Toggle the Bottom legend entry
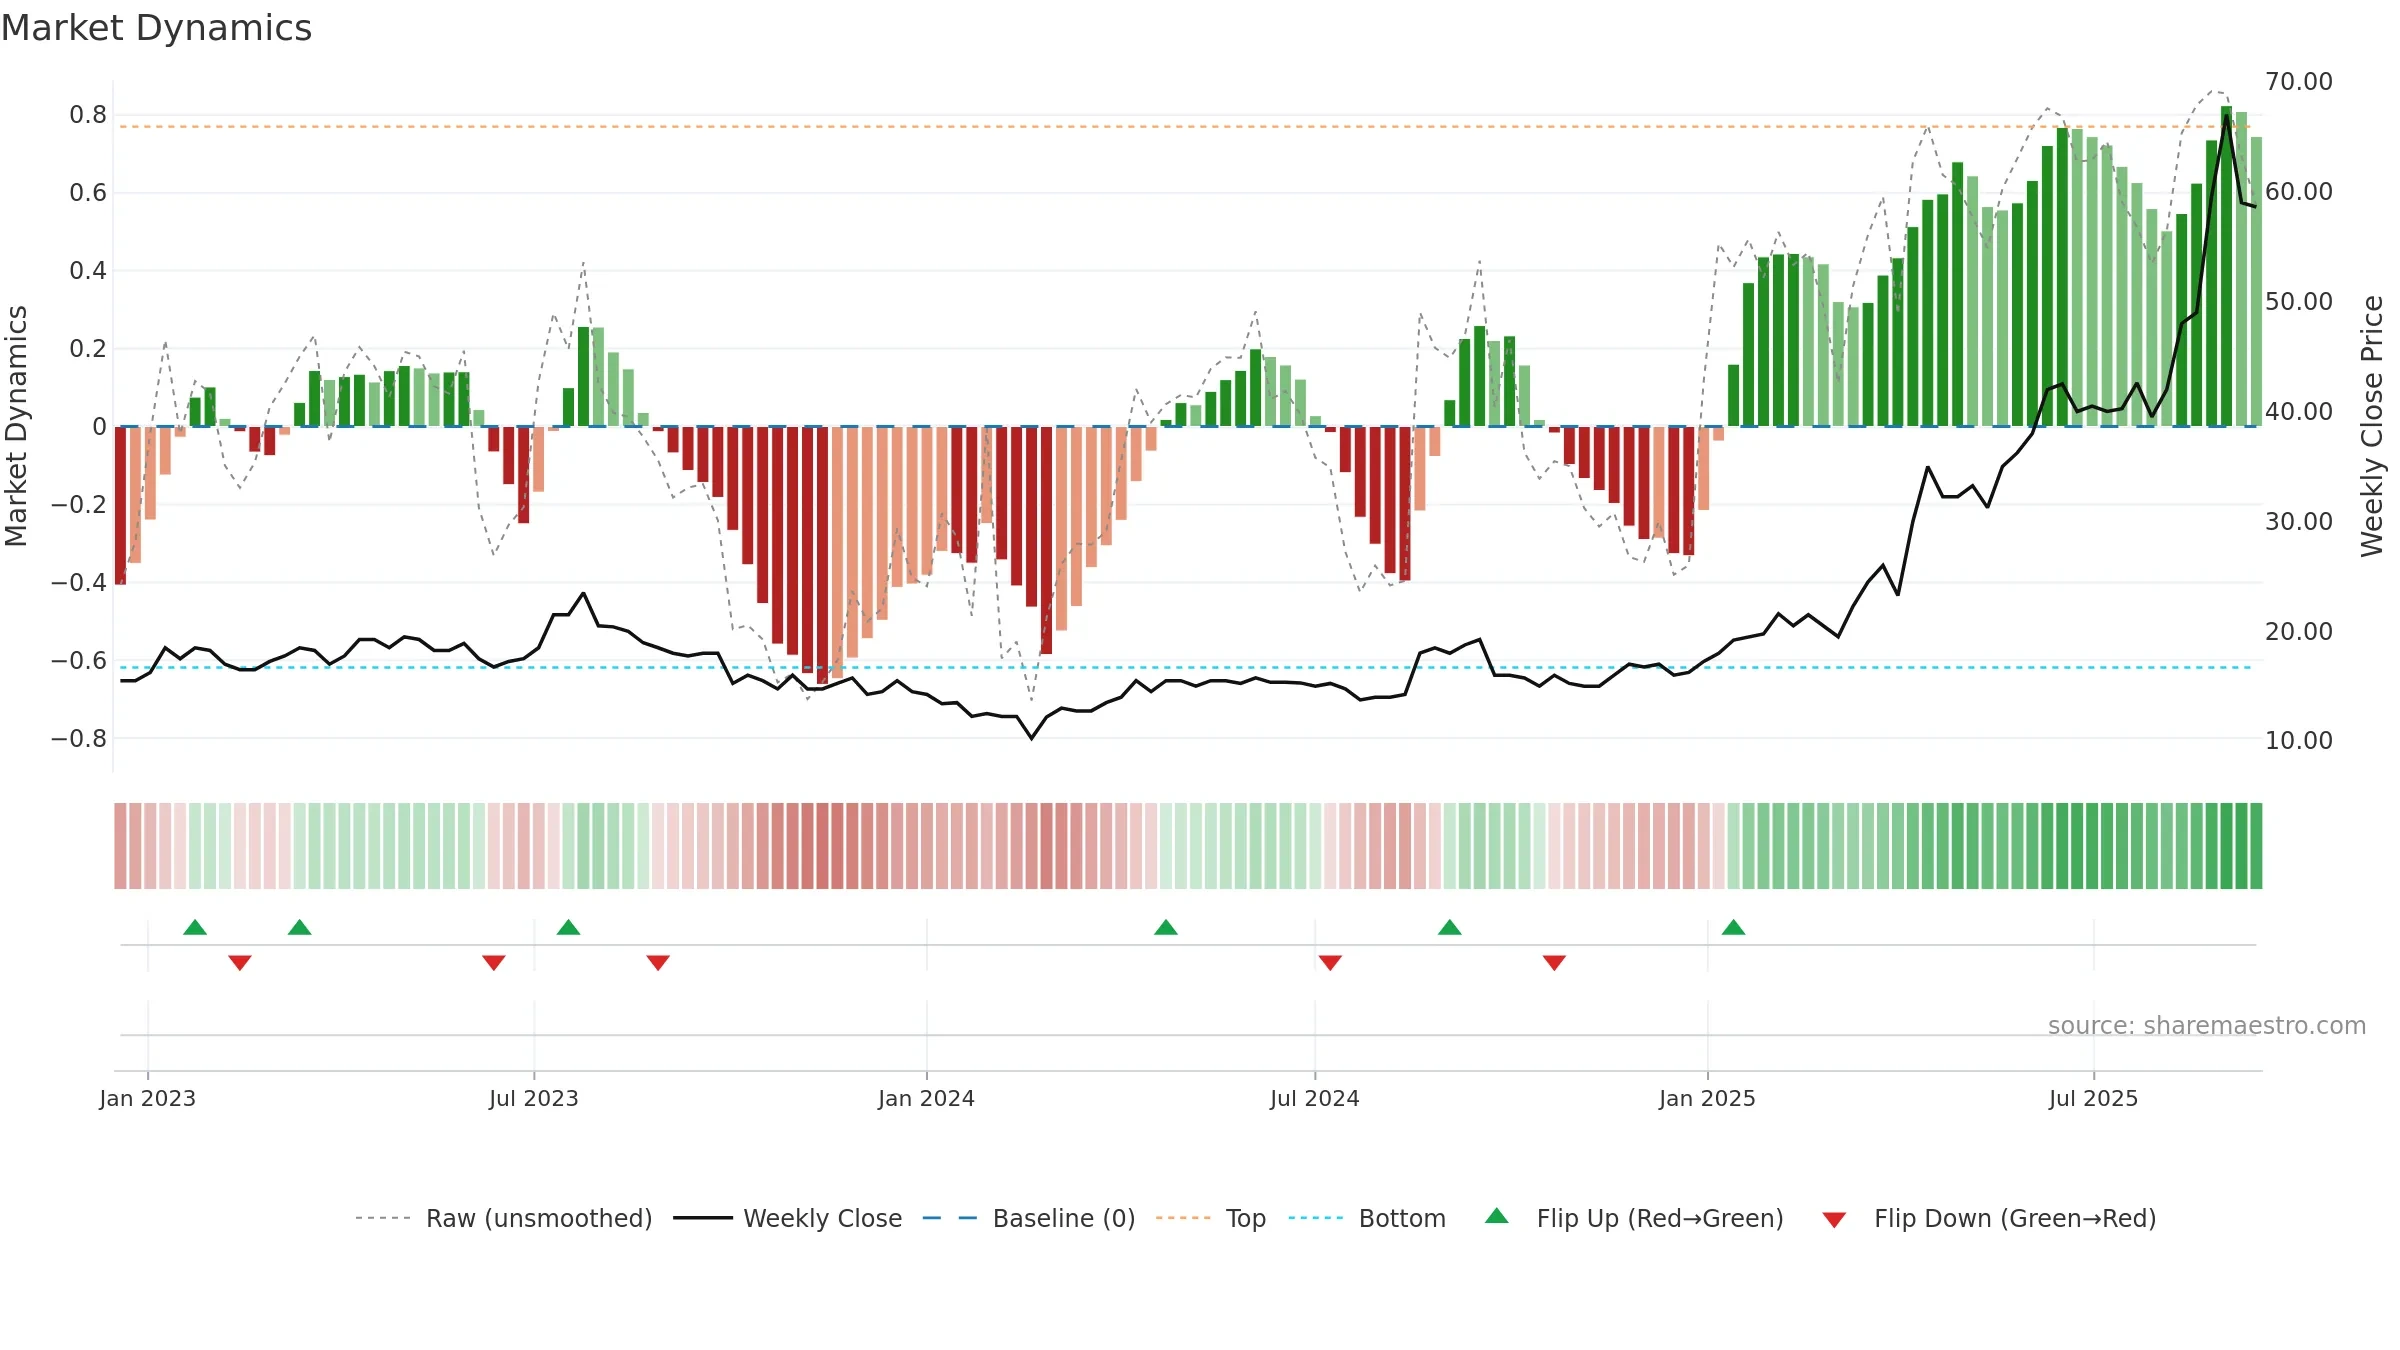The image size is (2400, 1350). (x=1367, y=1218)
